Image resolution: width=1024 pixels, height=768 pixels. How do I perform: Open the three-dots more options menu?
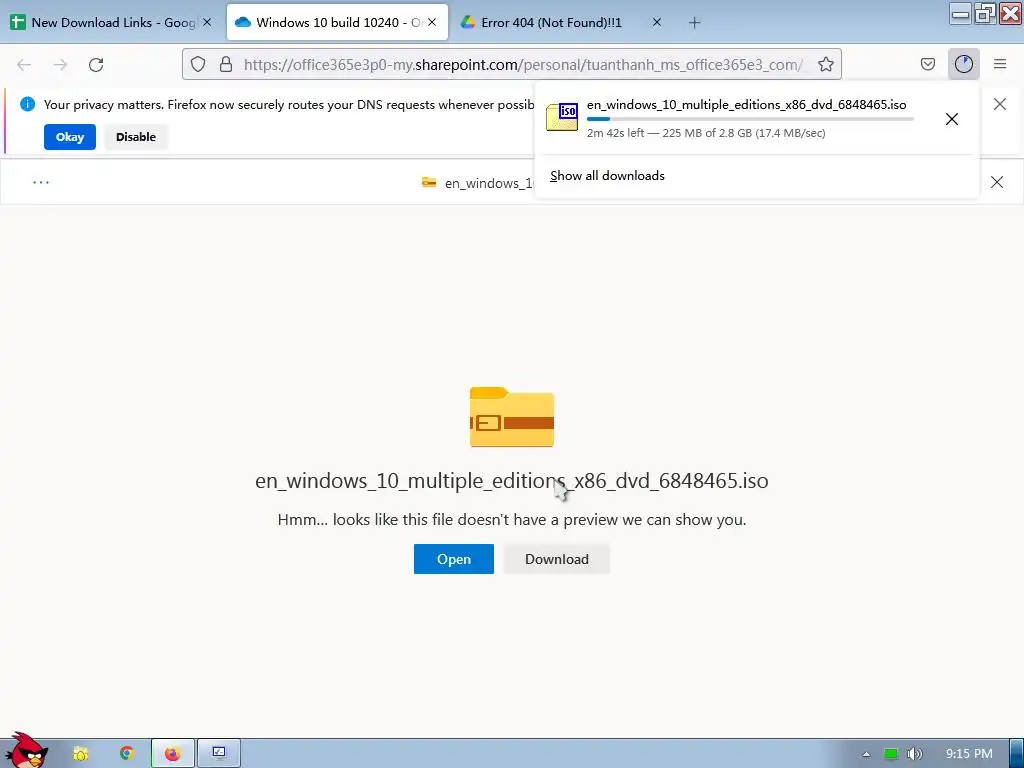pyautogui.click(x=40, y=182)
